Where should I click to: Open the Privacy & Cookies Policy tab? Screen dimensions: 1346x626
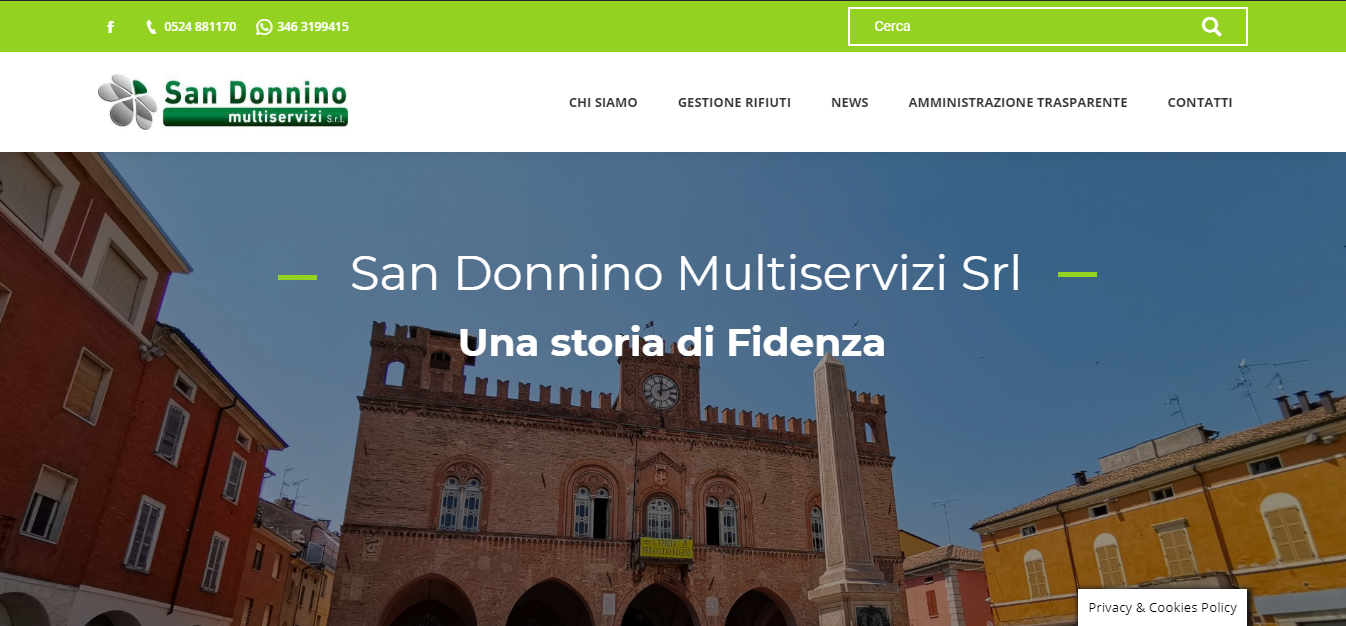click(1162, 607)
